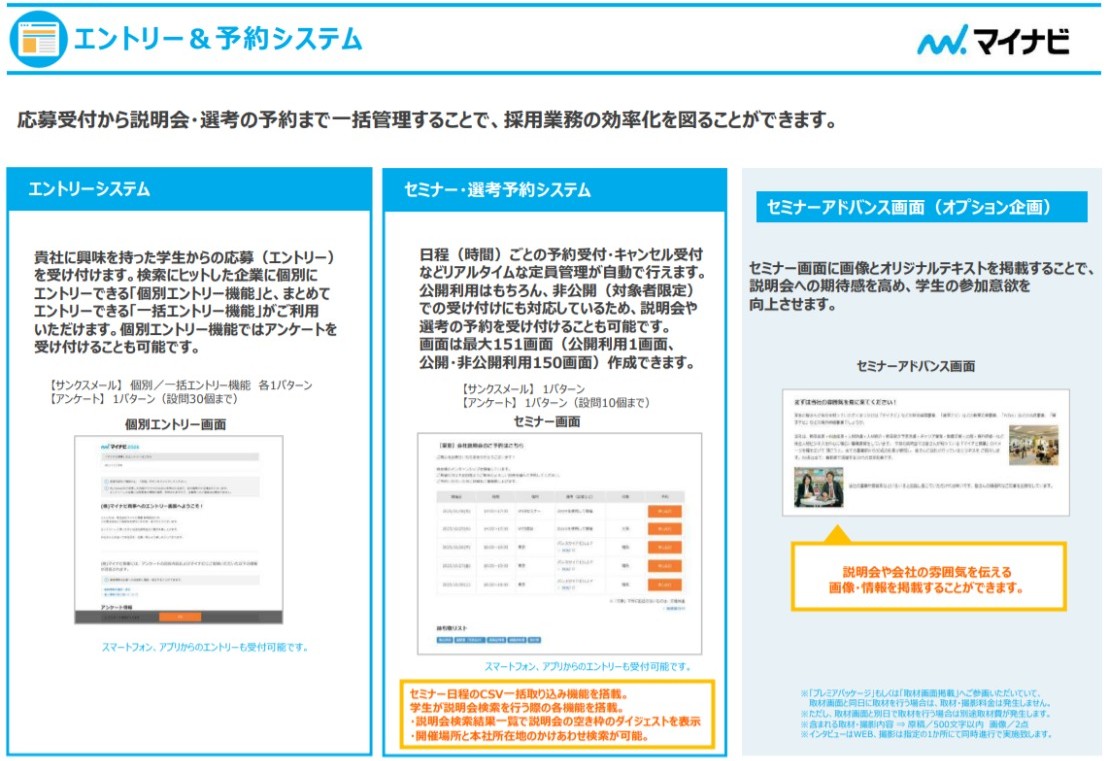Viewport: 1109px width, 761px height.
Task: Select the page title エントリー＆予約システム
Action: coord(218,39)
